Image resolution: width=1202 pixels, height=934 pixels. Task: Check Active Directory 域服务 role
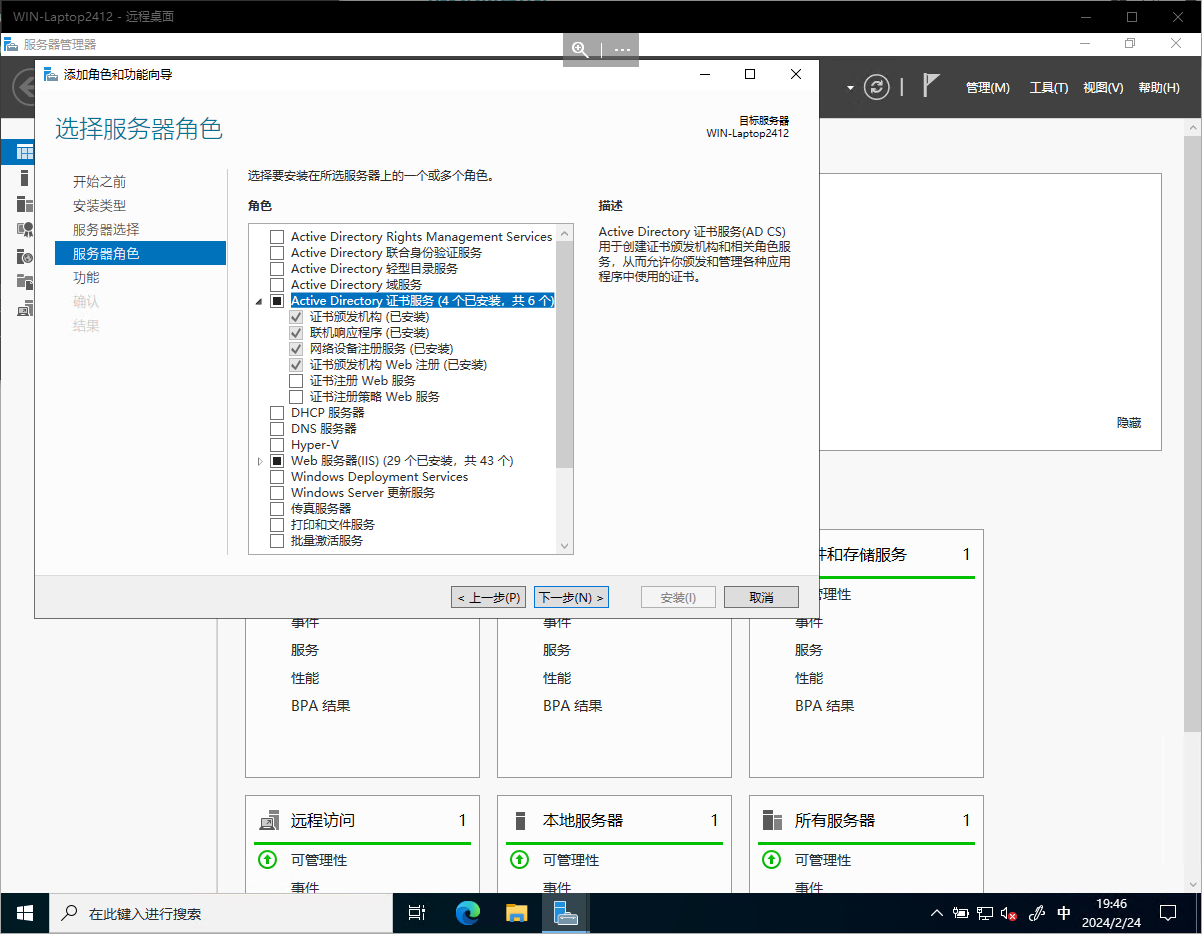277,285
